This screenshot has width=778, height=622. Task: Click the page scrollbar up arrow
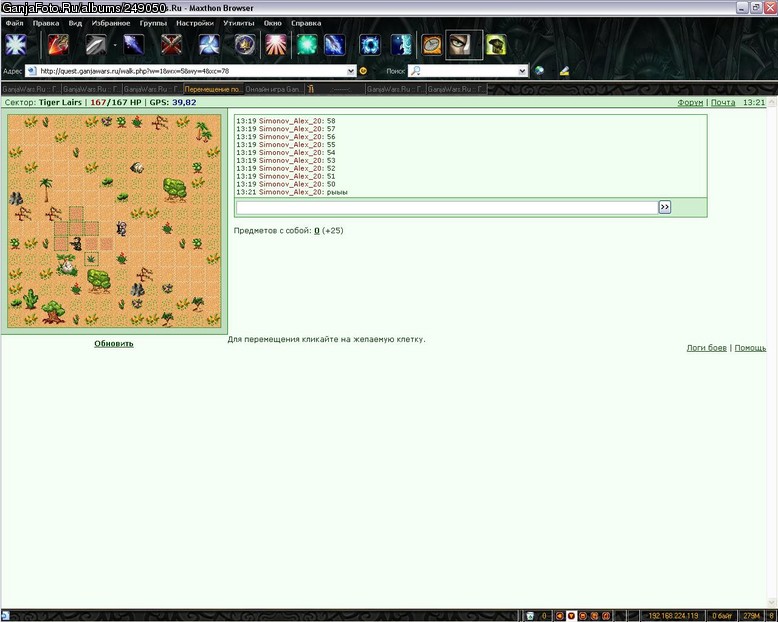772,102
